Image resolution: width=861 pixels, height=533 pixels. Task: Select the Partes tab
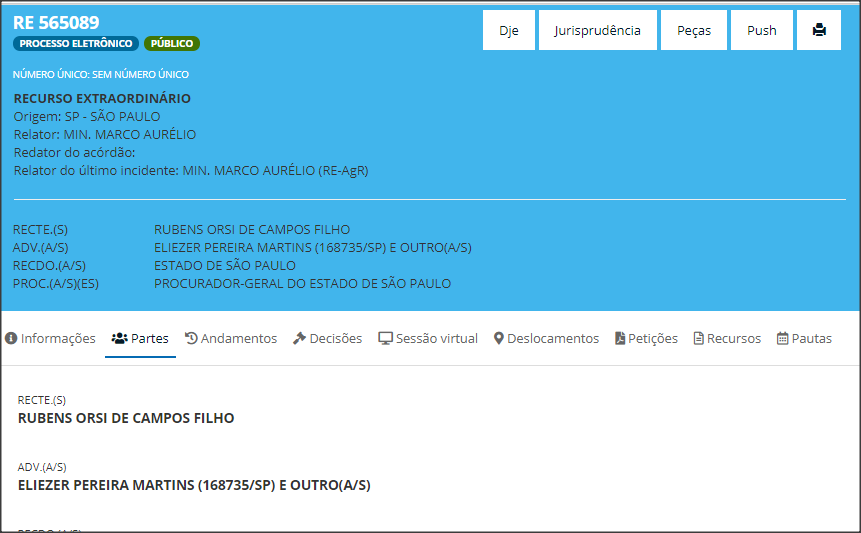pos(140,339)
